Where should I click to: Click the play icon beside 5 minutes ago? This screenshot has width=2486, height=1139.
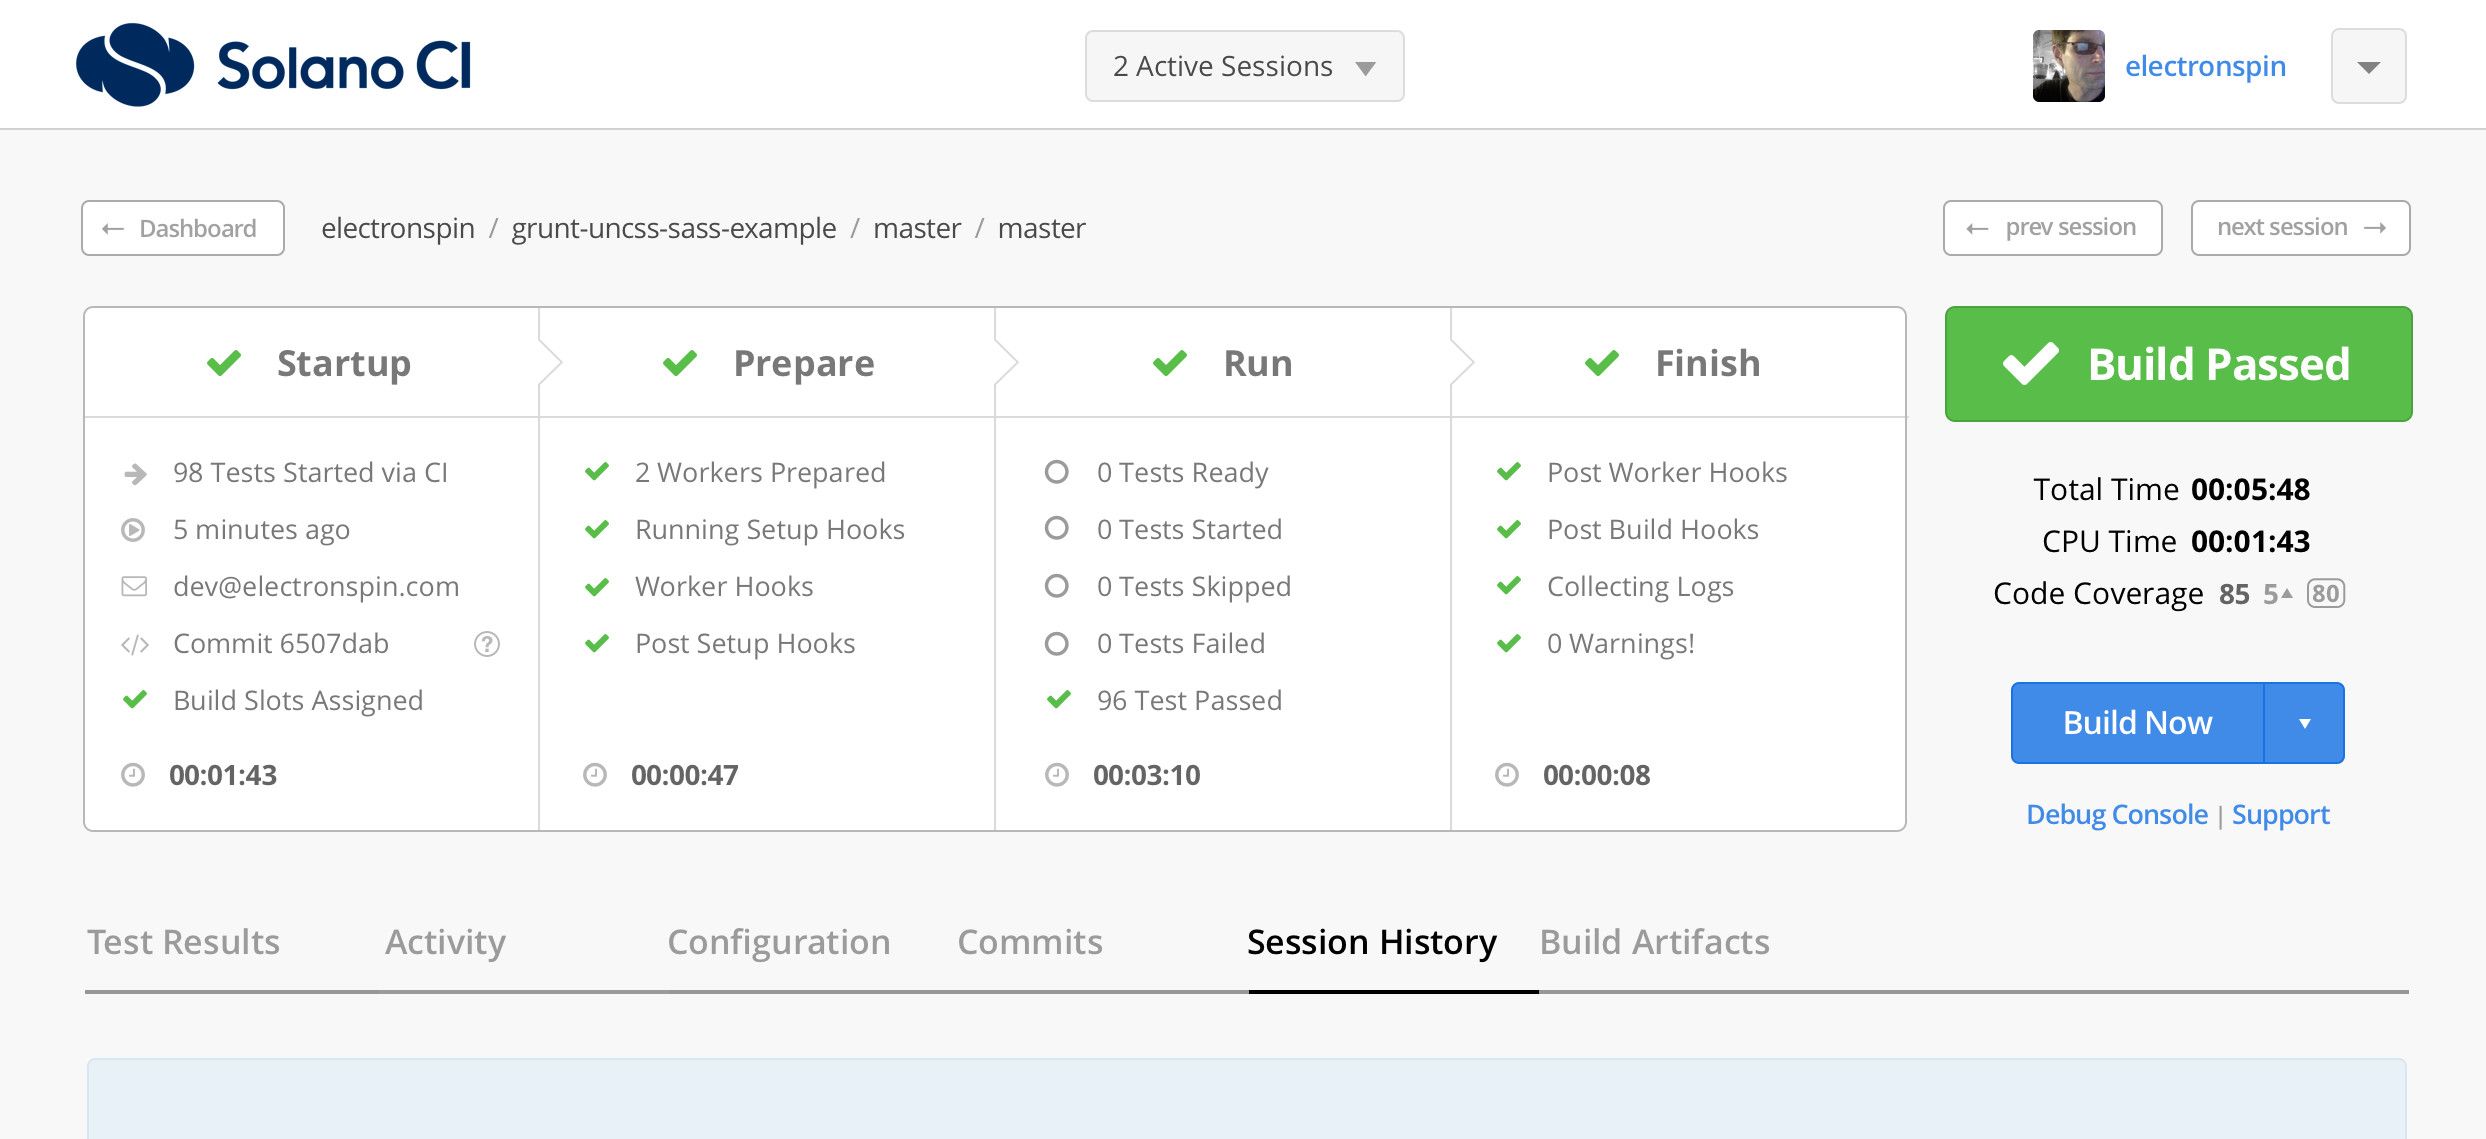(133, 530)
